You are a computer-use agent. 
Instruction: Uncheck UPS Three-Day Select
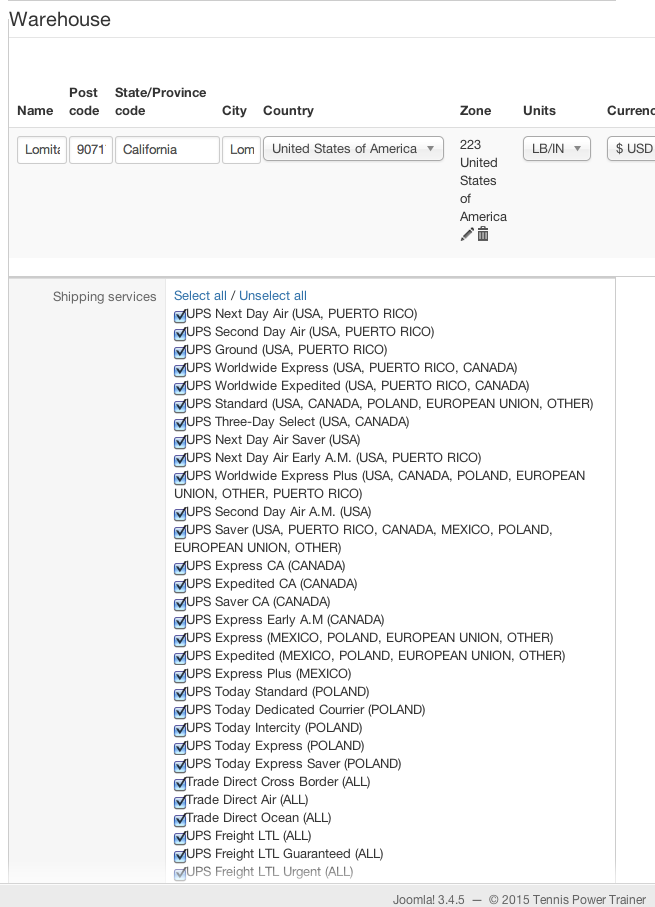pos(180,423)
